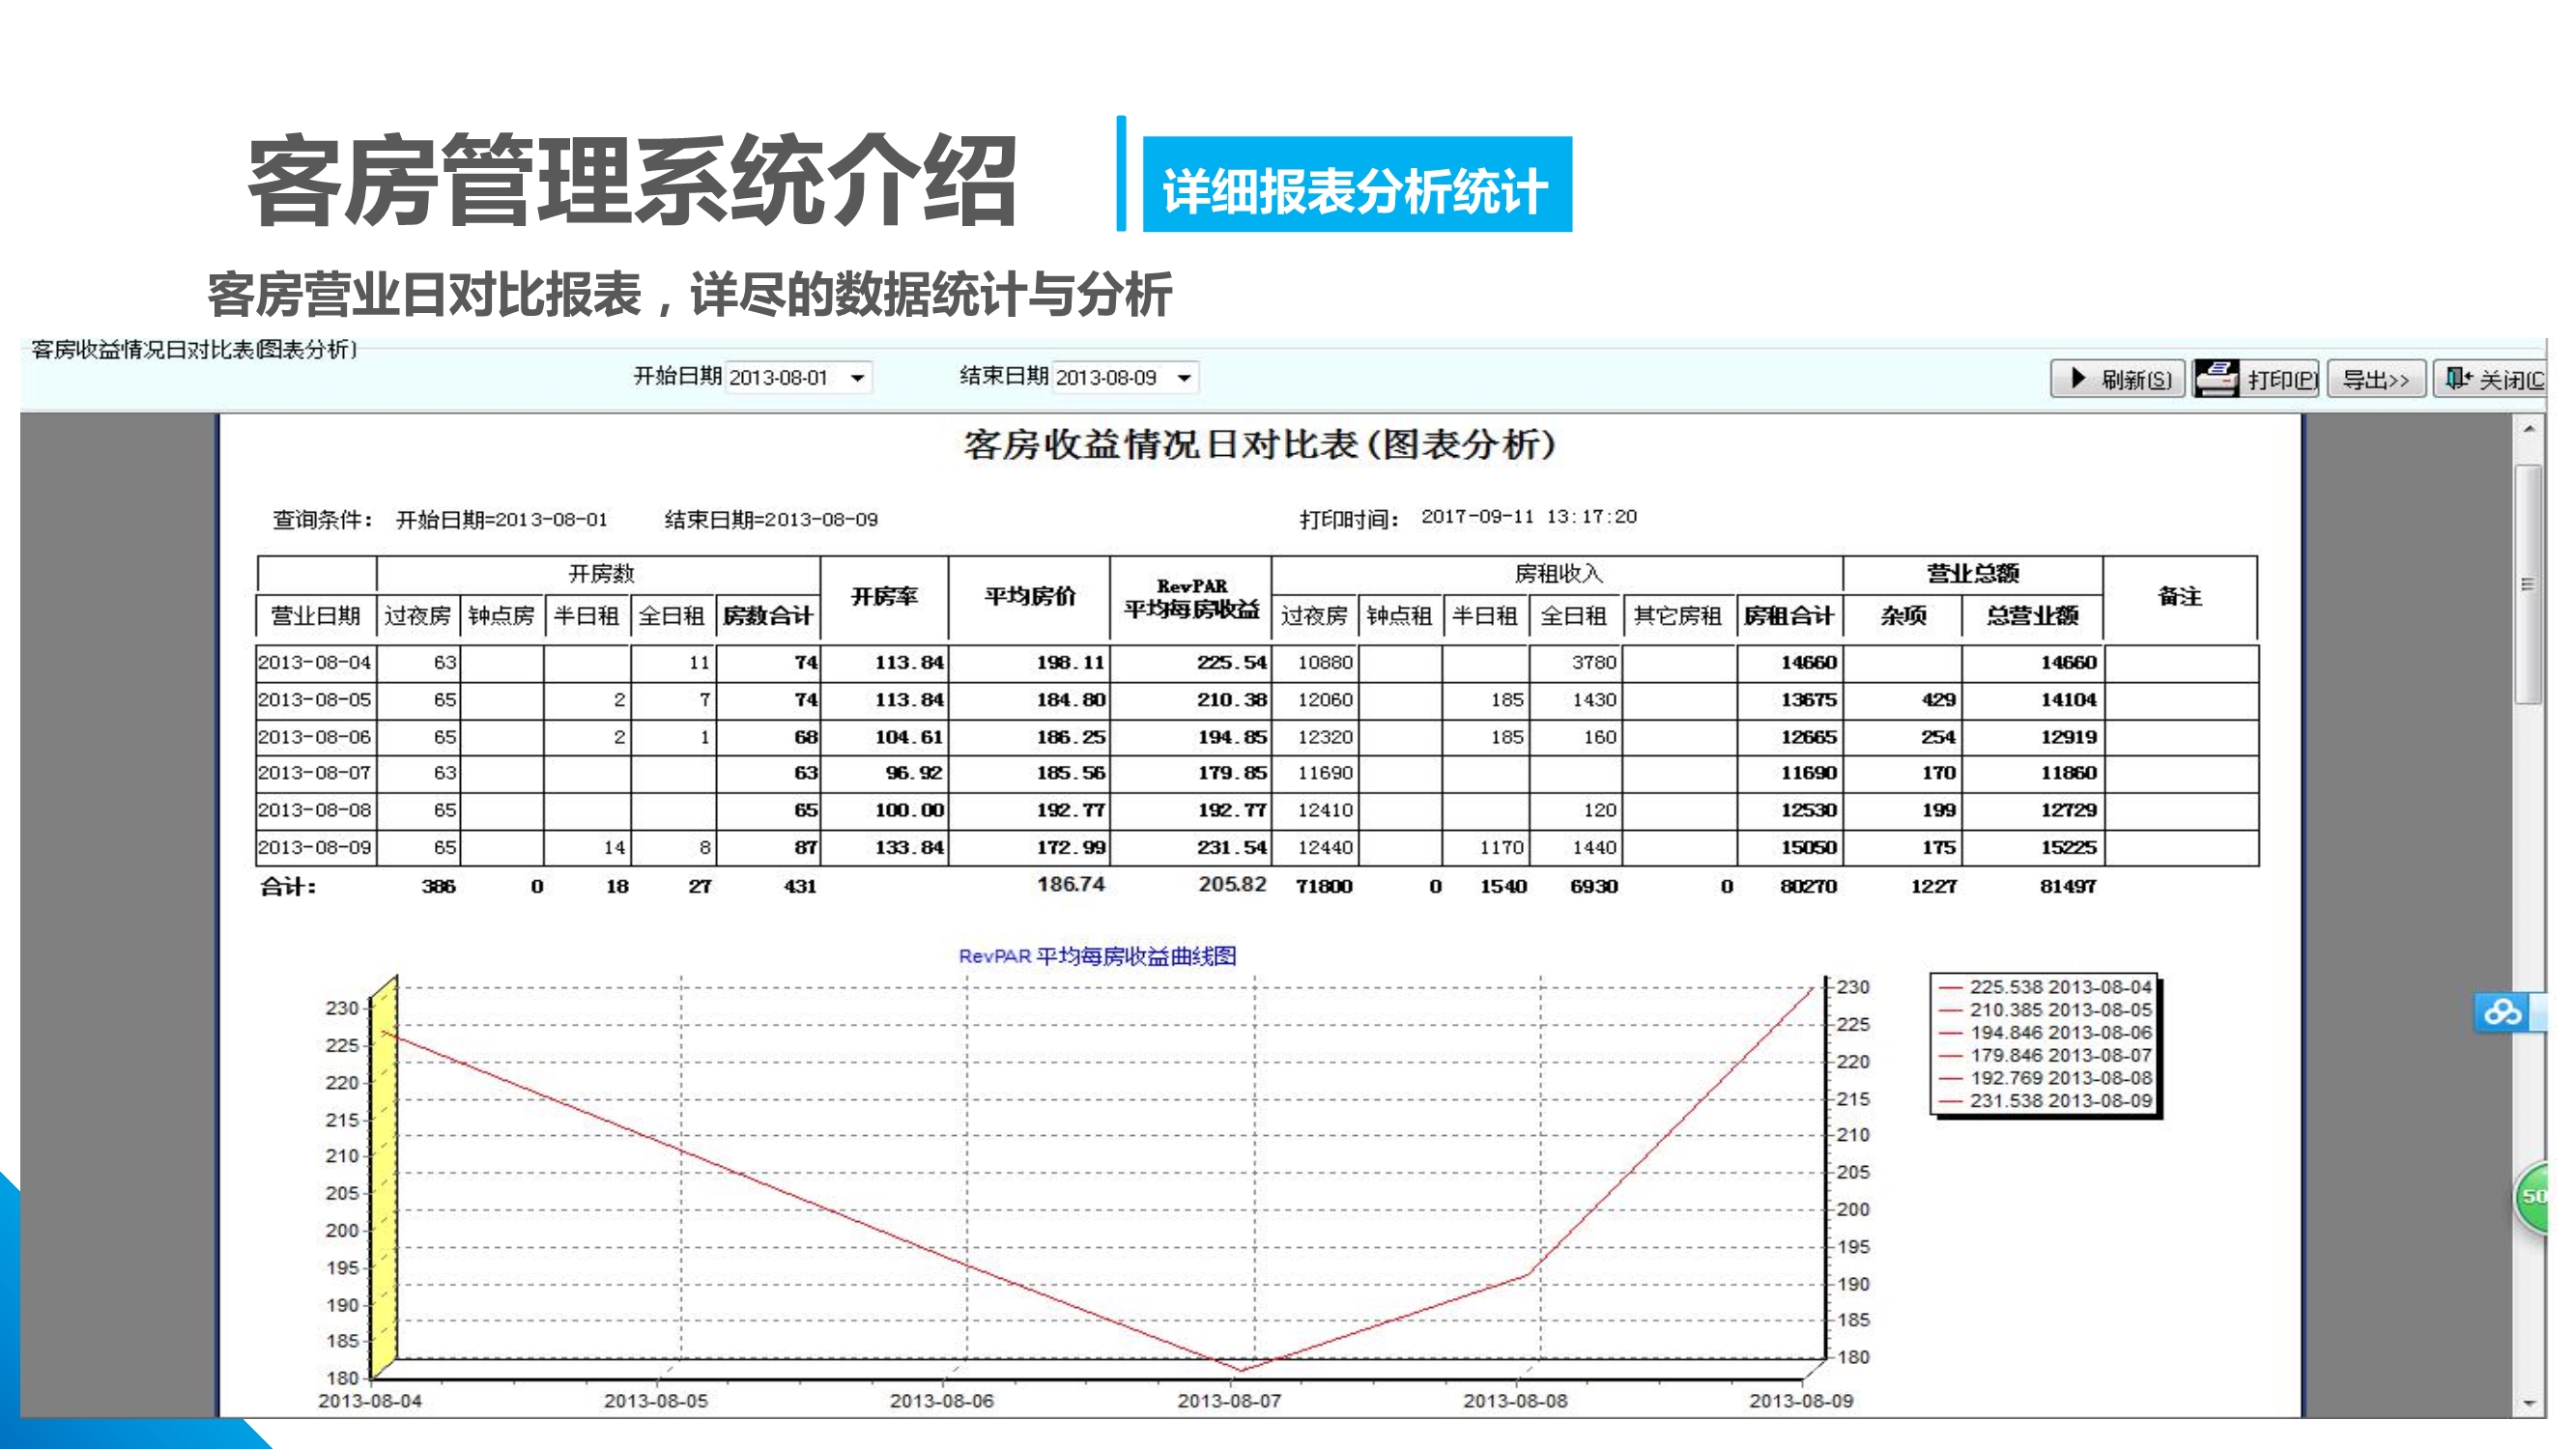This screenshot has height=1449, width=2576.
Task: Open the 结束日期 dropdown arrow
Action: 1184,378
